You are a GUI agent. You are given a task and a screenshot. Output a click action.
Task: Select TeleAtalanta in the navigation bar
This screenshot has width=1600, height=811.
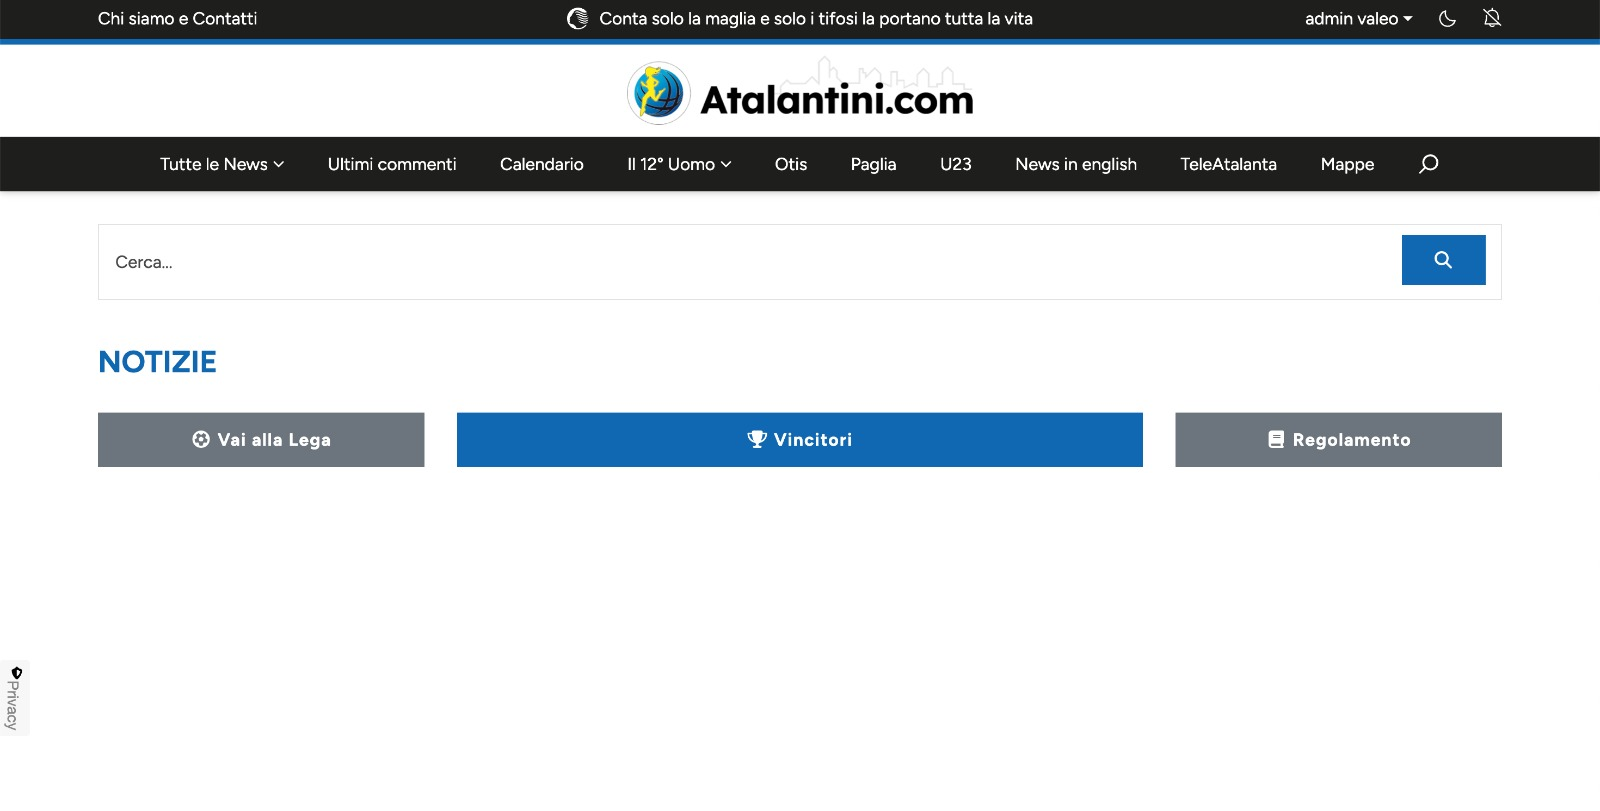pos(1228,164)
